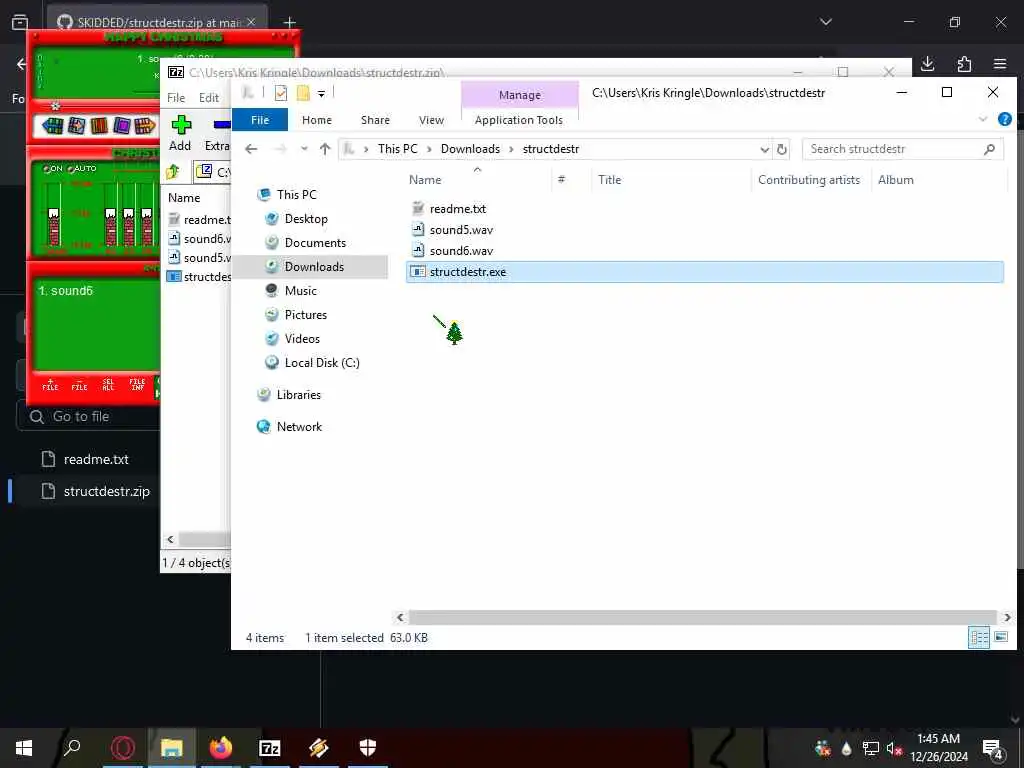Click the play button in the Christmas player

click(x=76, y=125)
